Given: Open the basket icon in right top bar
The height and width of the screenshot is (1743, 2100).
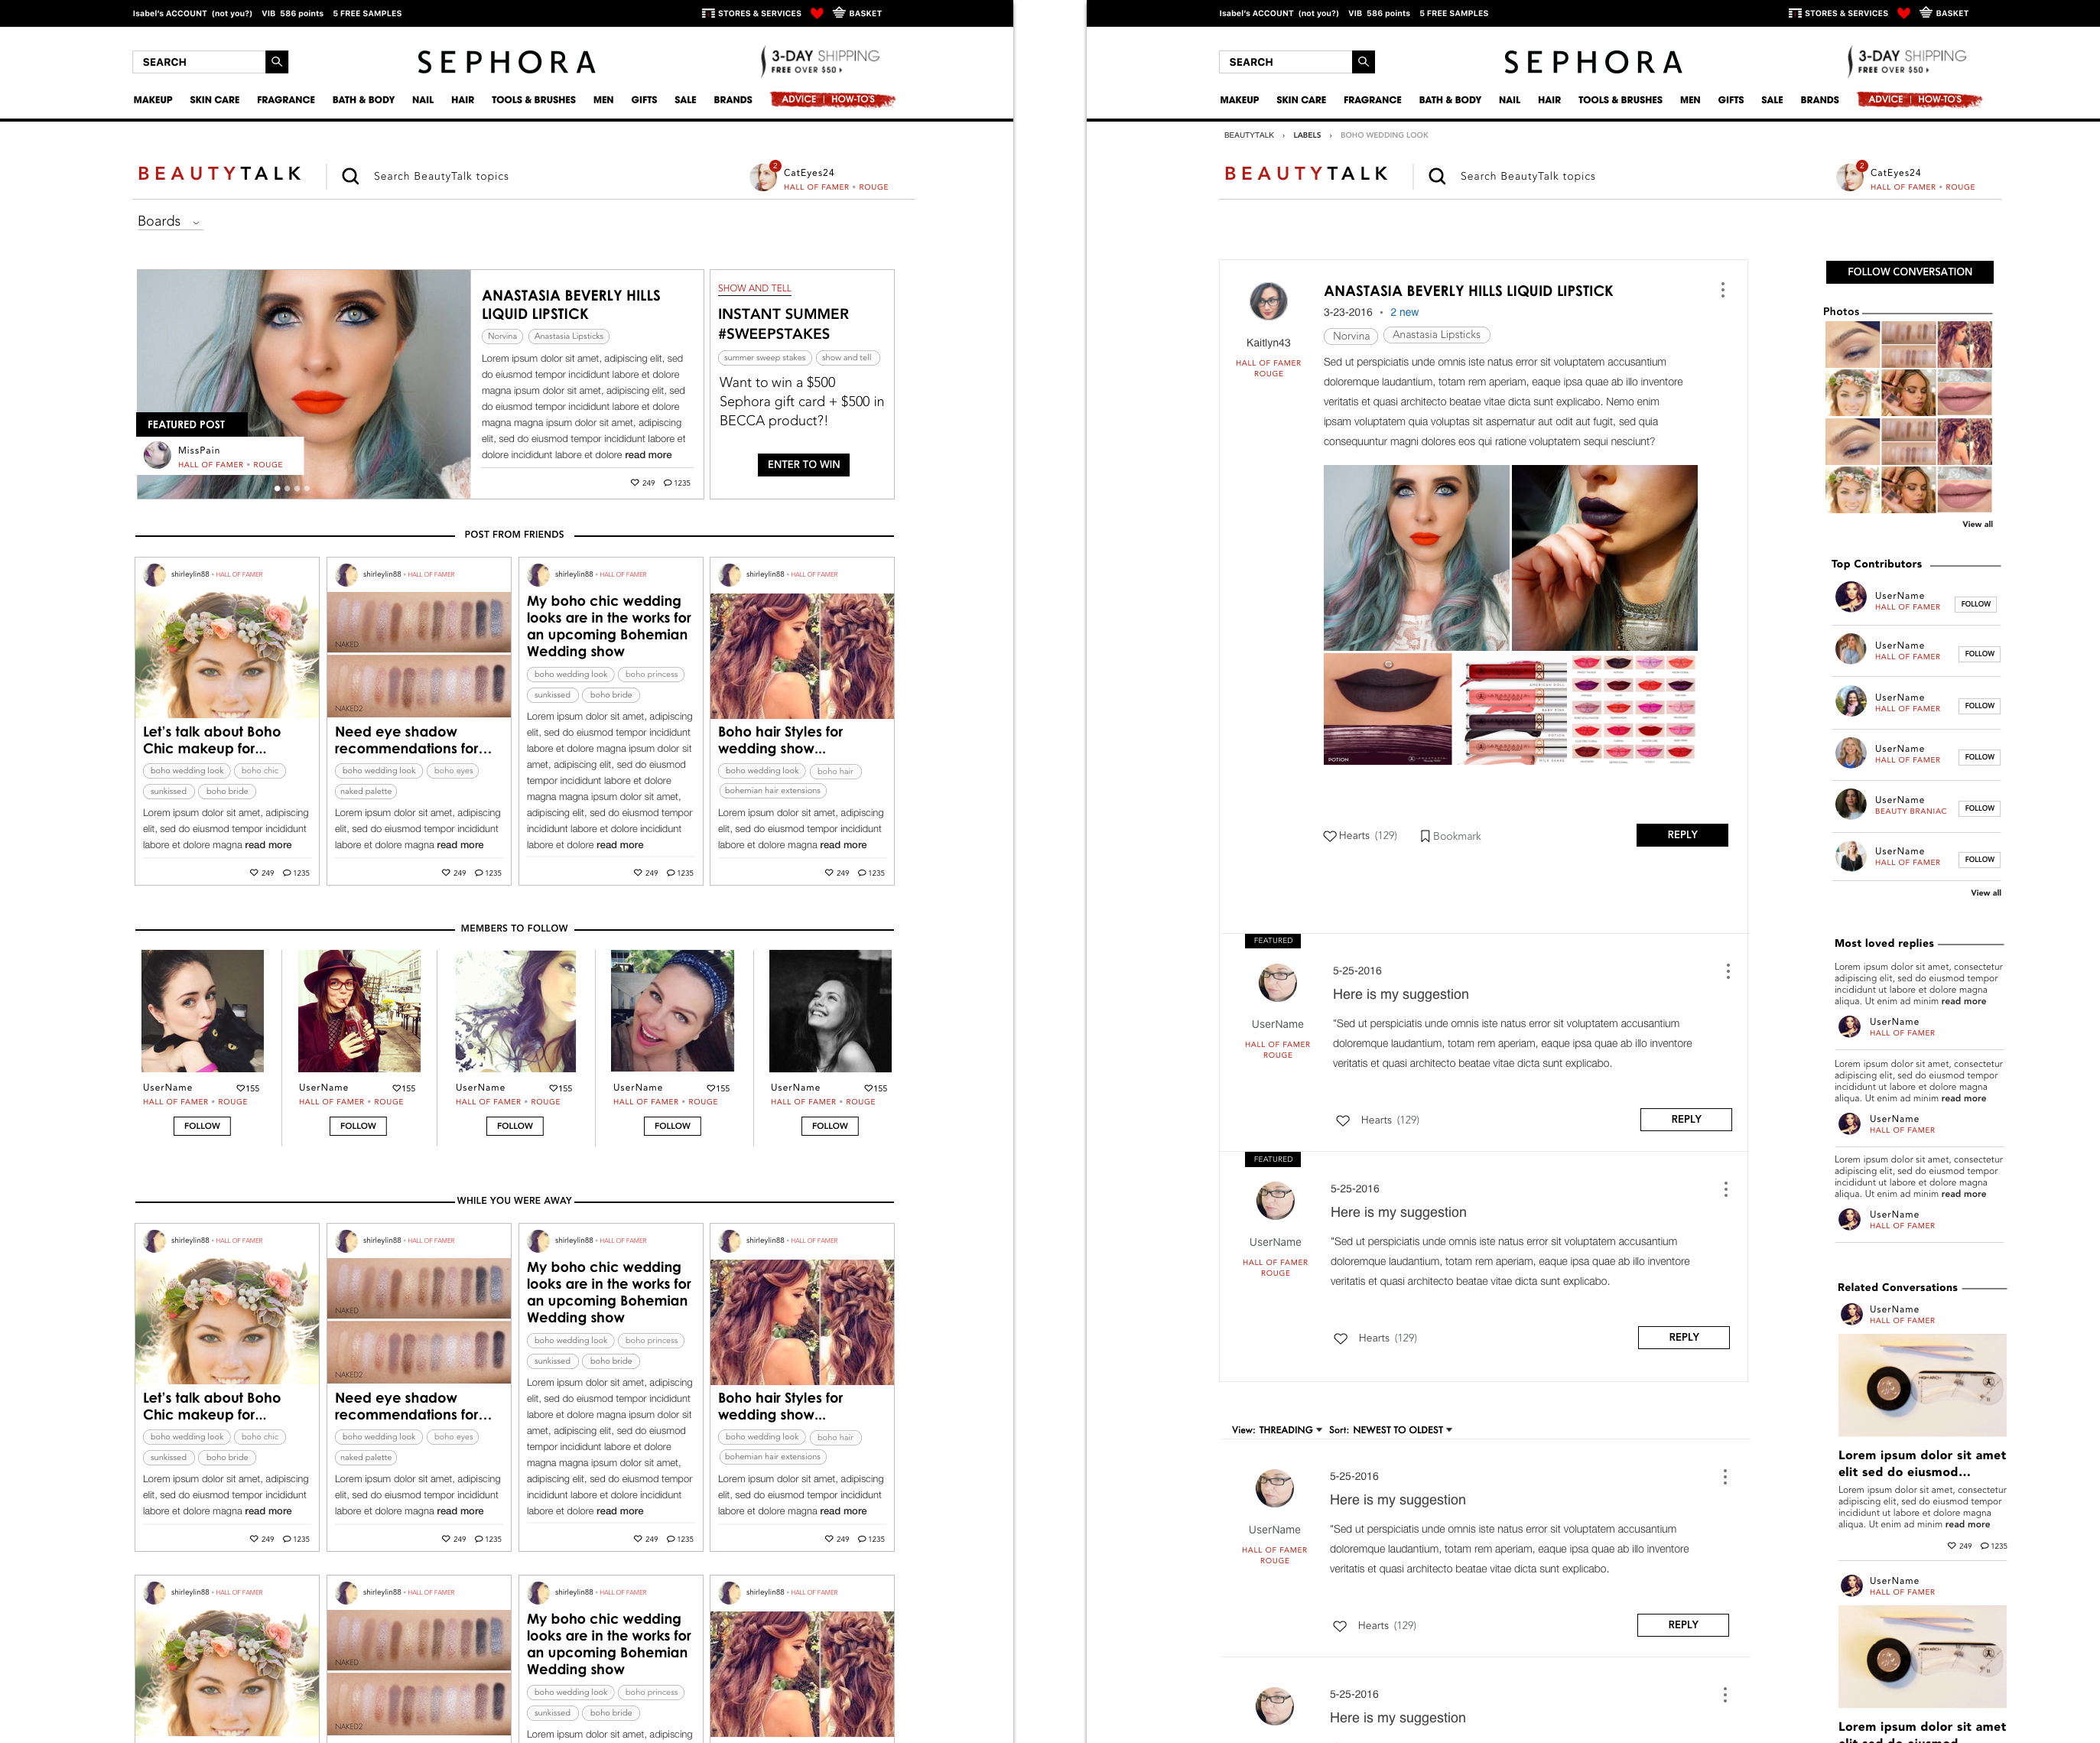Looking at the screenshot, I should (1926, 13).
